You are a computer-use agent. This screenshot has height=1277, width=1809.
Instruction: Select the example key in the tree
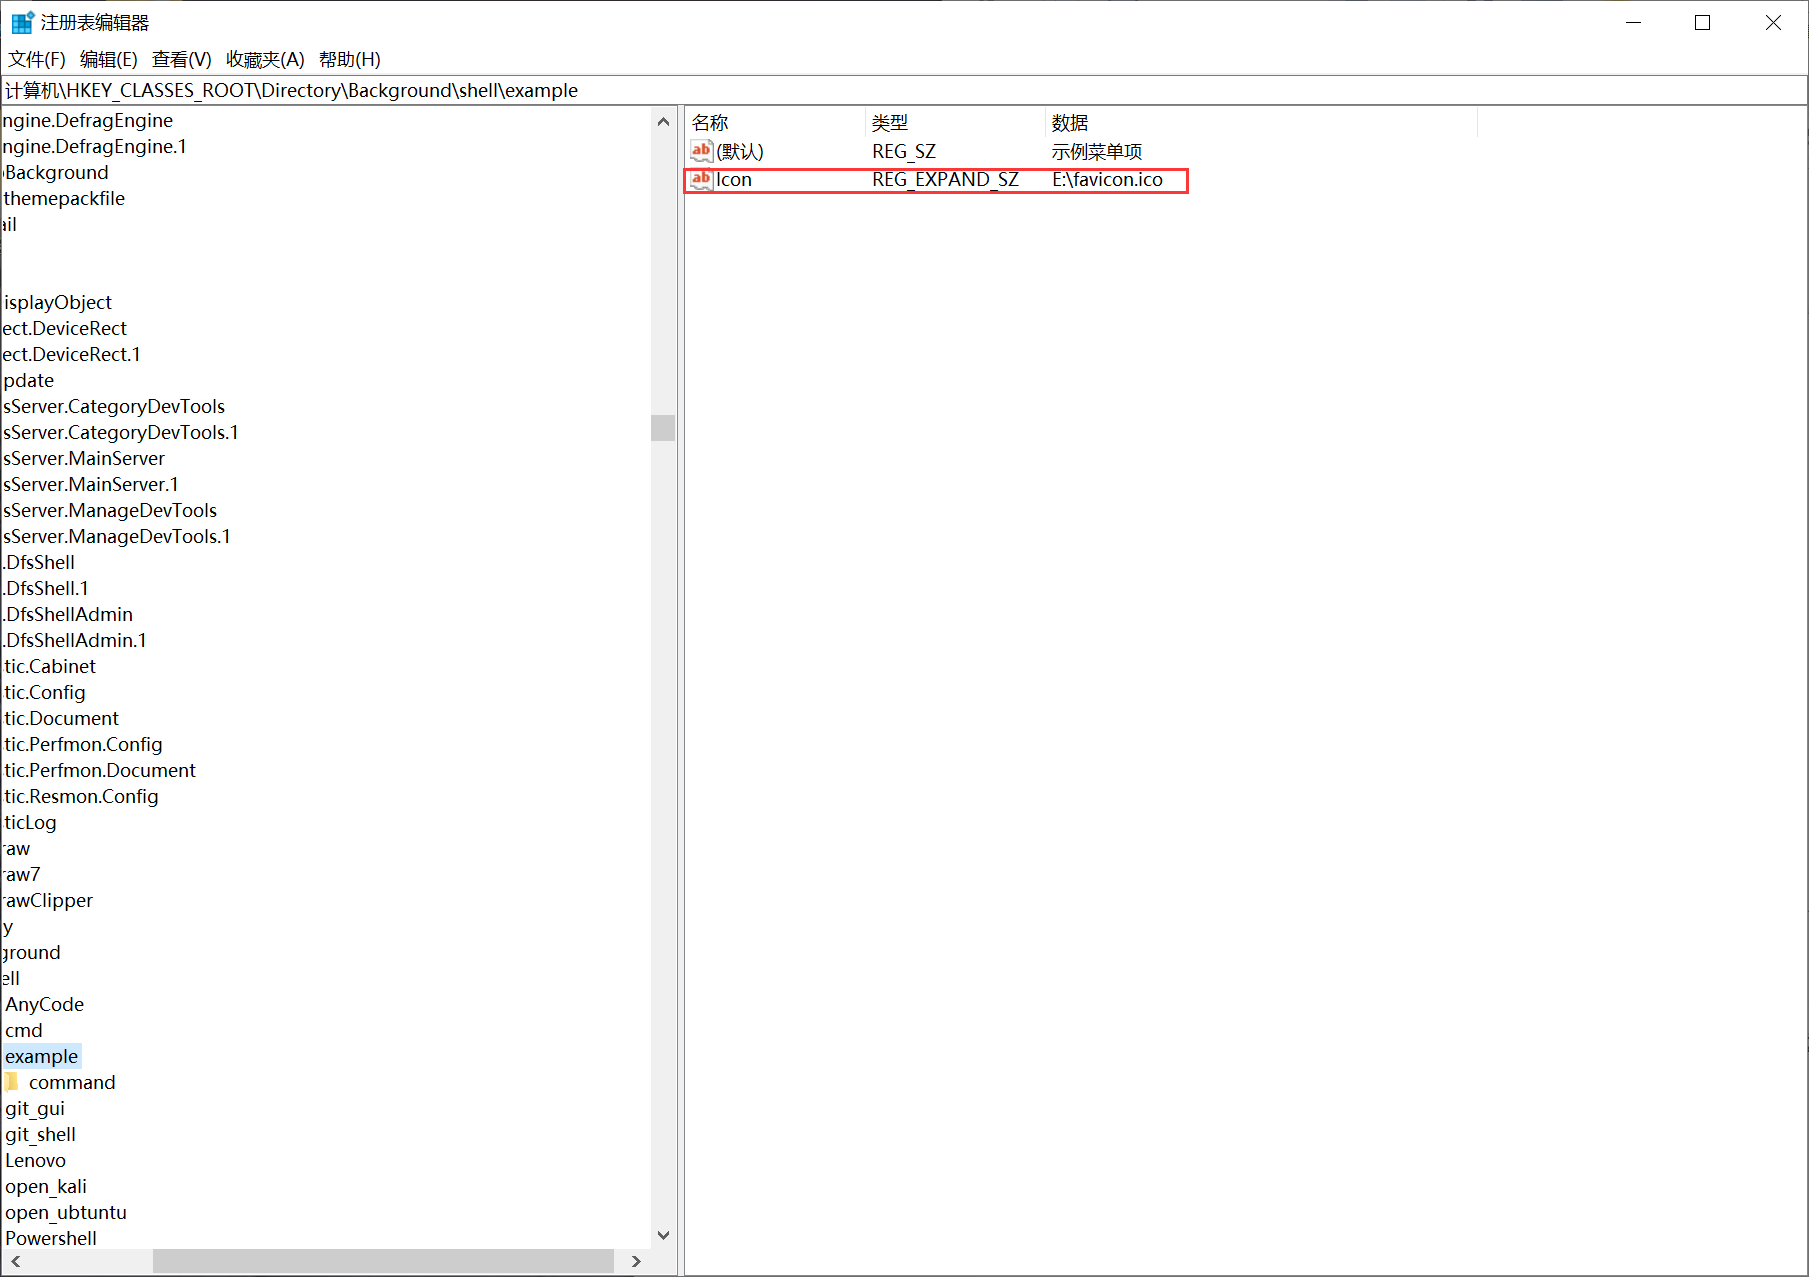(x=42, y=1057)
